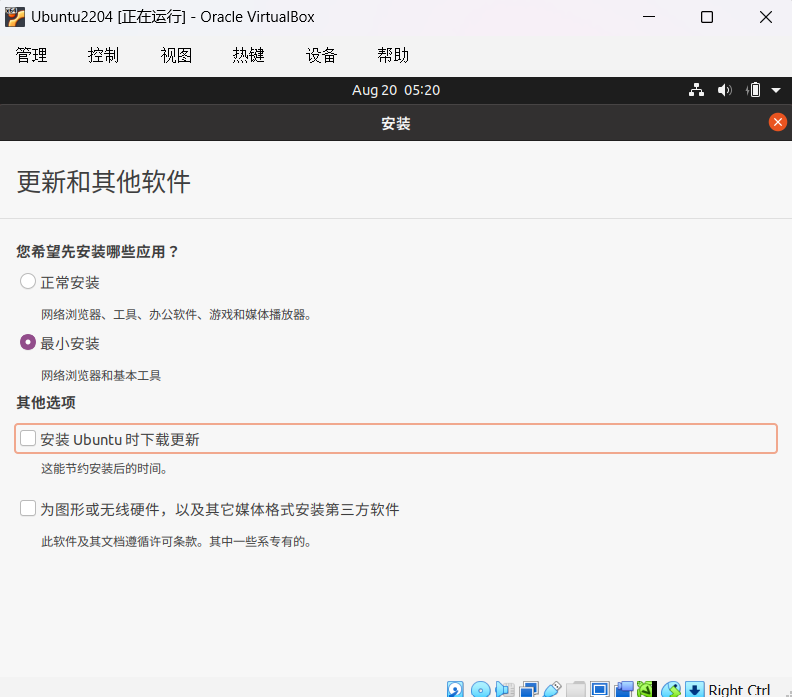Check 安装 Ubuntu 时下载更新 checkbox
This screenshot has height=697, width=792.
point(28,438)
